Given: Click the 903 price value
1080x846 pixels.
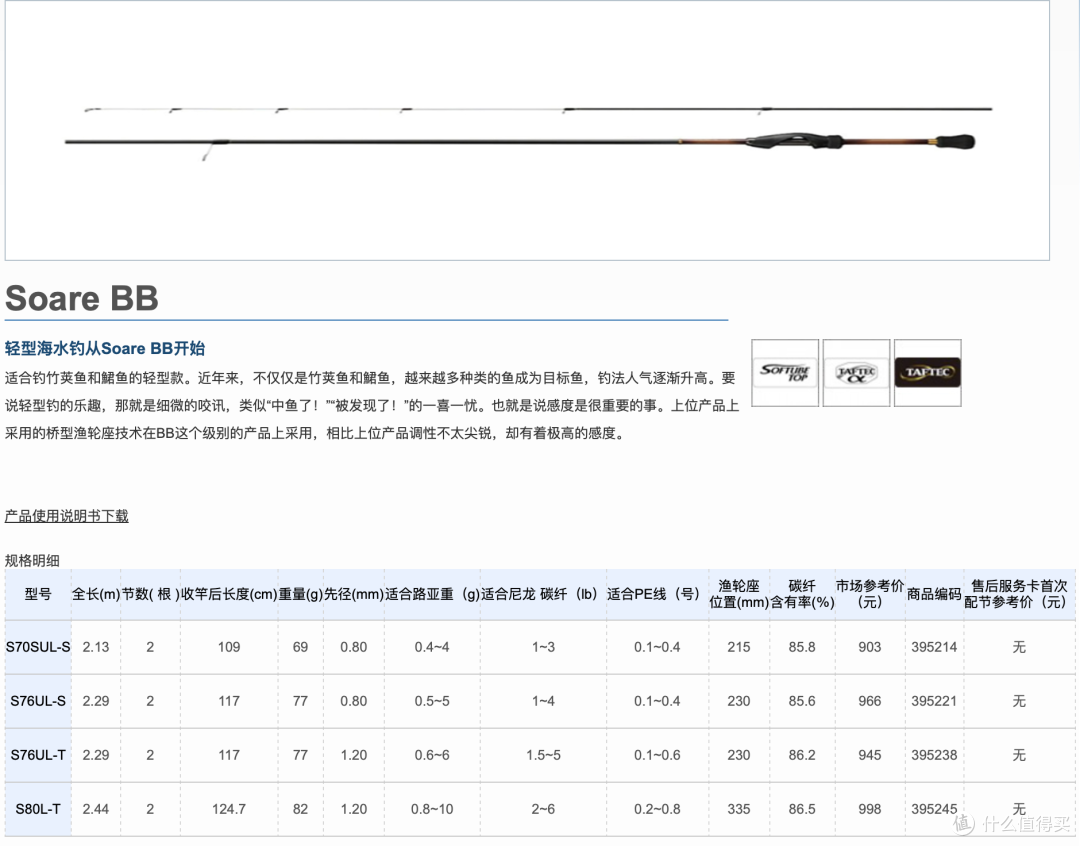Looking at the screenshot, I should pos(870,648).
